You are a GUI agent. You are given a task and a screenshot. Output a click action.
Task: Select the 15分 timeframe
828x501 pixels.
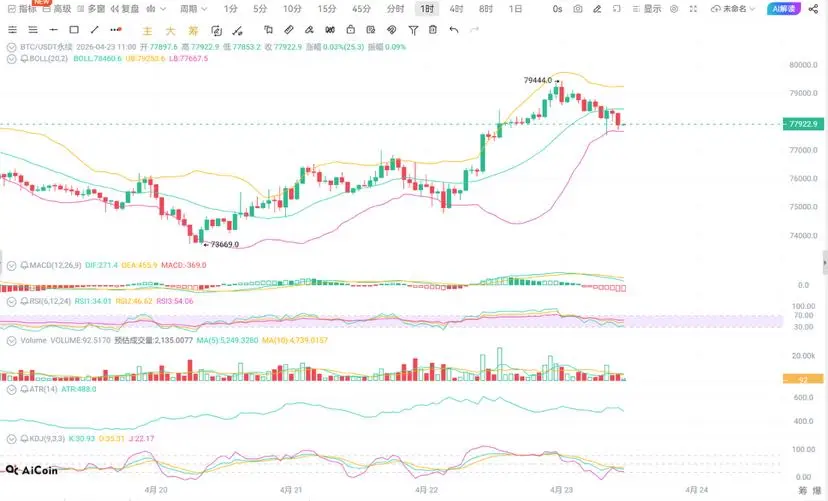click(x=327, y=9)
